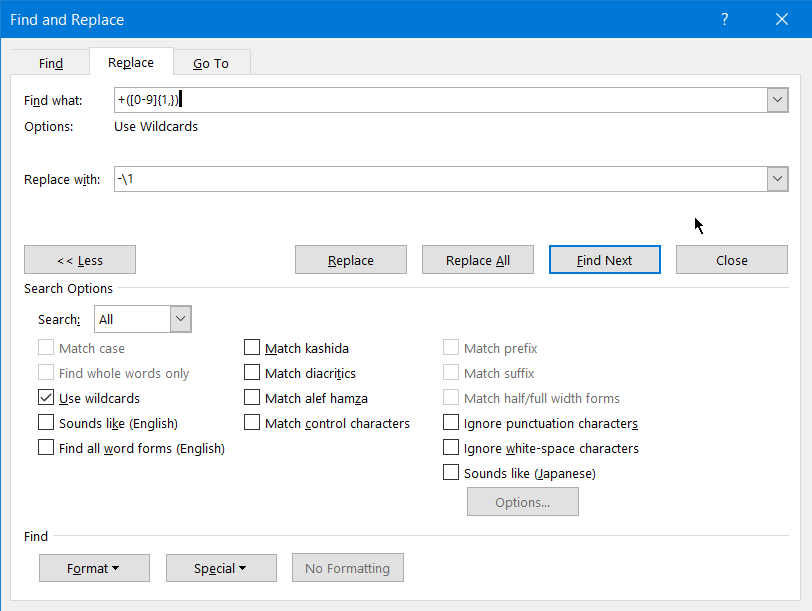Enable the Match kashida checkbox
Viewport: 812px width, 611px height.
pos(252,347)
